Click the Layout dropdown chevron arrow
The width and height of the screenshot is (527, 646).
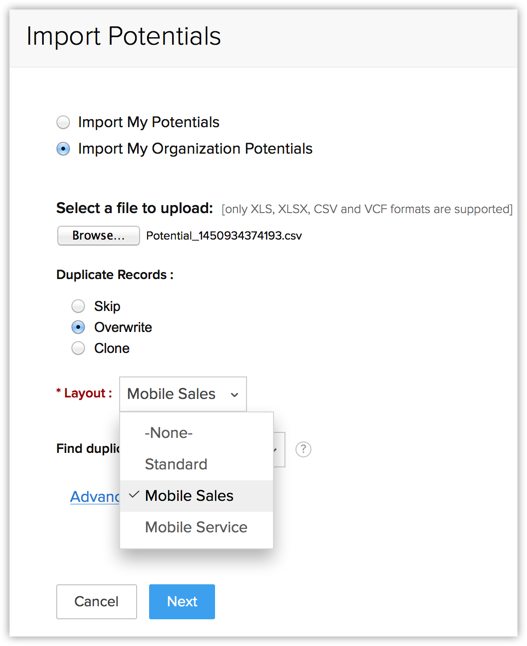point(234,395)
